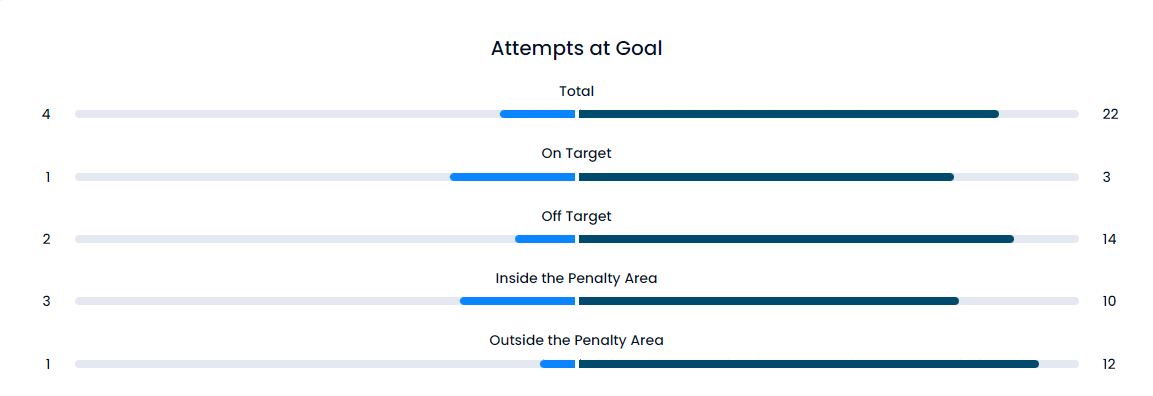Click the Attempts at Goal heading
The width and height of the screenshot is (1153, 396).
point(576,48)
